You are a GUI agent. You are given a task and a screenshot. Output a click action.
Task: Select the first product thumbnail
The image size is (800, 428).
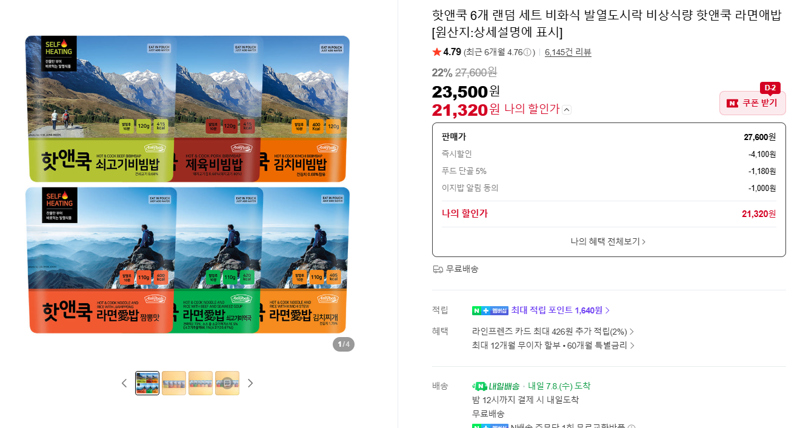click(x=147, y=383)
